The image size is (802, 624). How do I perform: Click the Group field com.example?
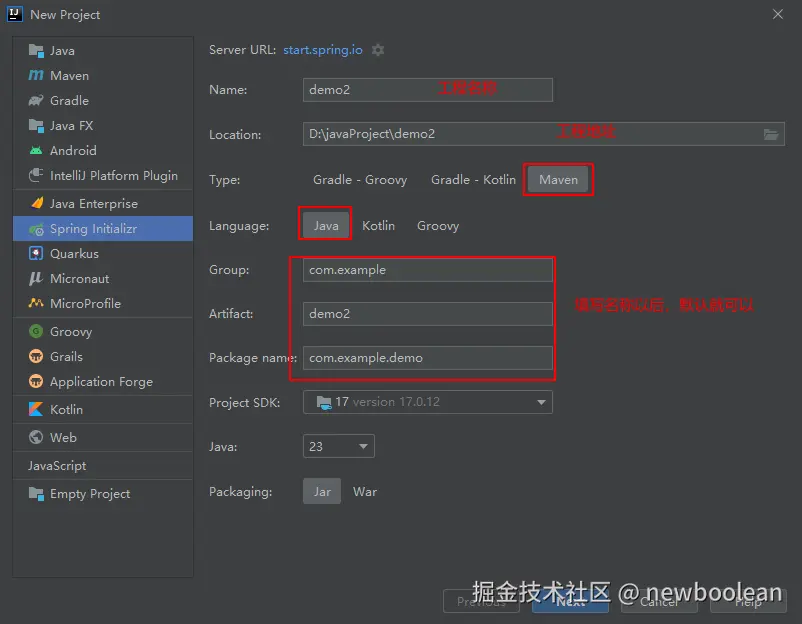[428, 270]
